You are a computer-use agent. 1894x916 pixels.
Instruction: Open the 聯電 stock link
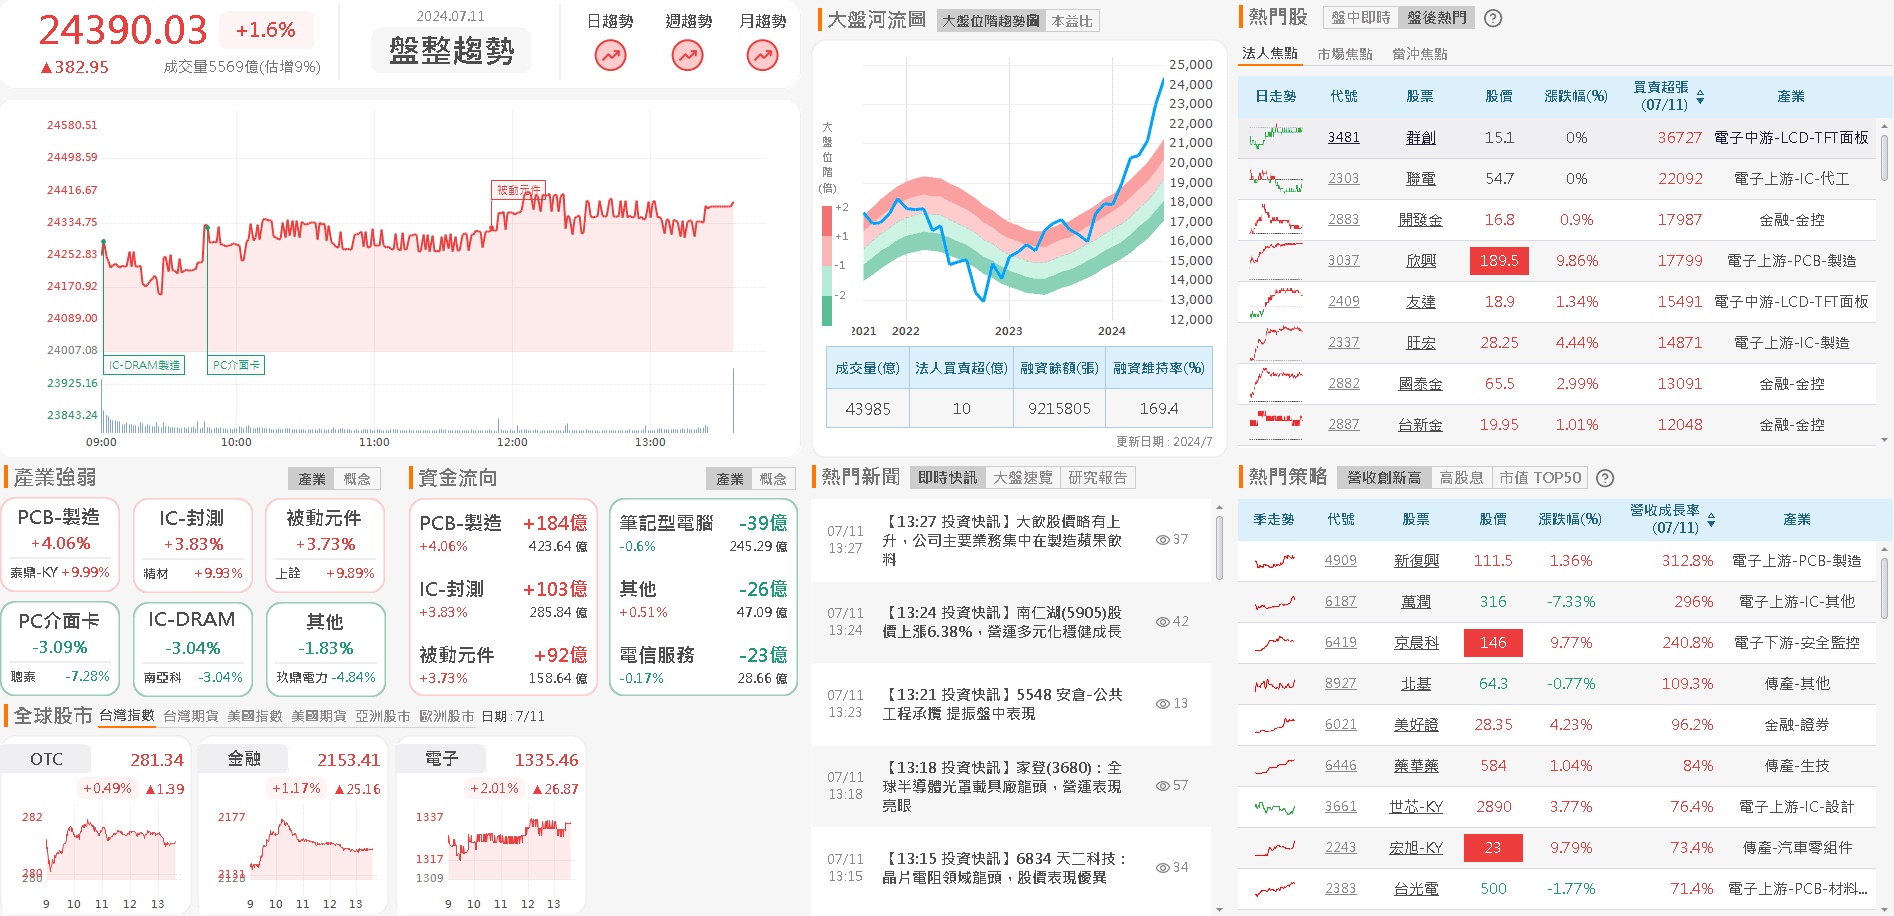tap(1420, 178)
